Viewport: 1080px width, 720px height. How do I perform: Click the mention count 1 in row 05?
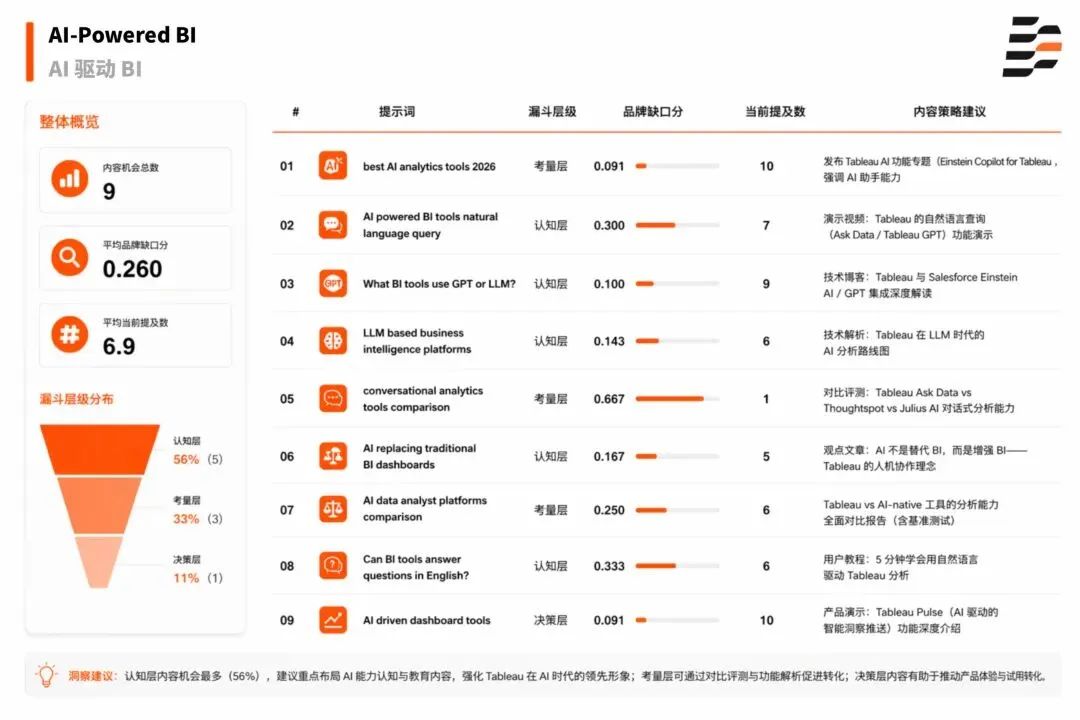pos(766,399)
